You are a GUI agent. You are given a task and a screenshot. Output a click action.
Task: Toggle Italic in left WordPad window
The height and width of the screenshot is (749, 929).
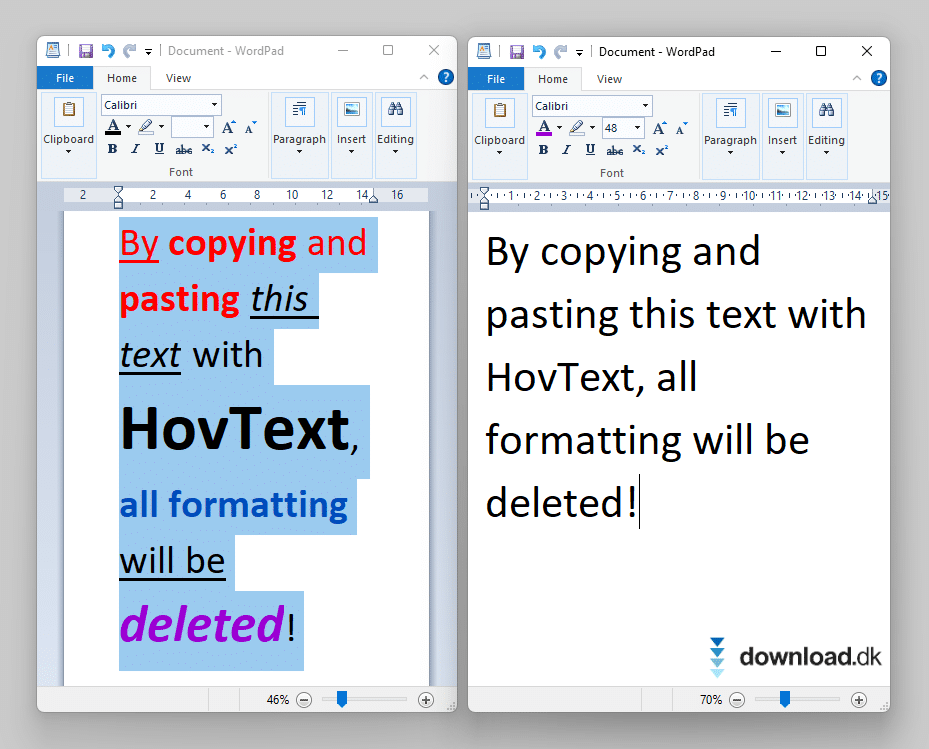pyautogui.click(x=136, y=149)
